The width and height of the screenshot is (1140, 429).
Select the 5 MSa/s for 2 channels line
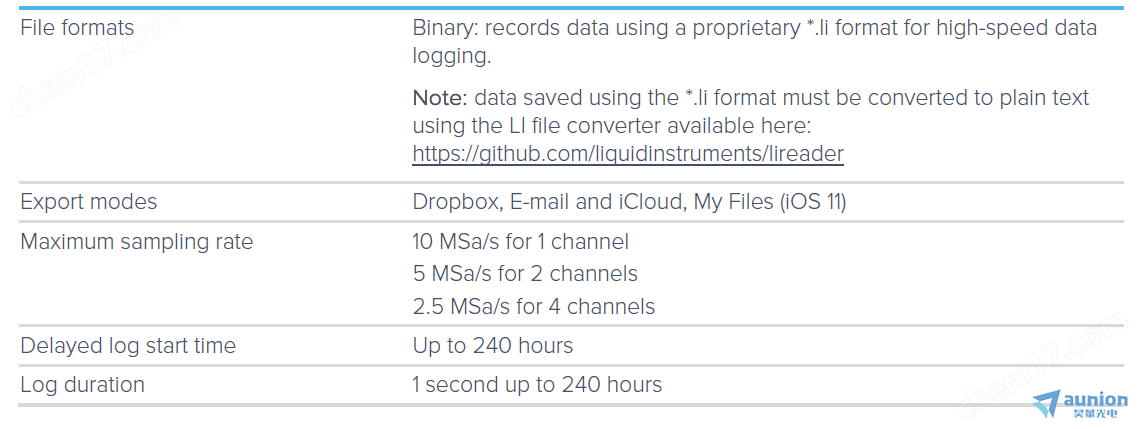coord(525,273)
